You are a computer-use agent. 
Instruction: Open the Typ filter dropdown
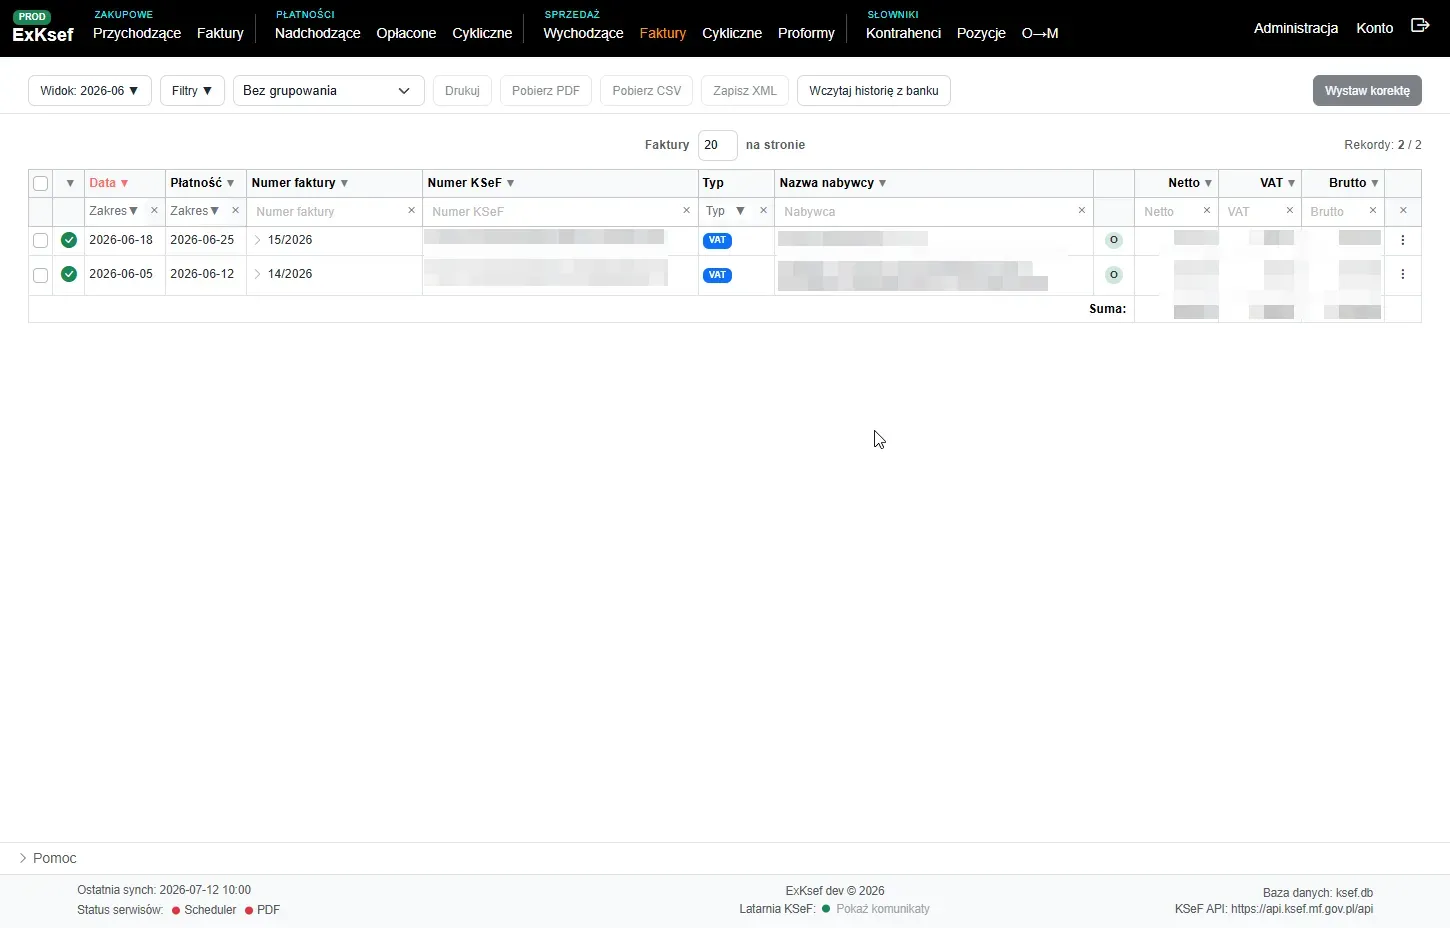click(x=727, y=211)
